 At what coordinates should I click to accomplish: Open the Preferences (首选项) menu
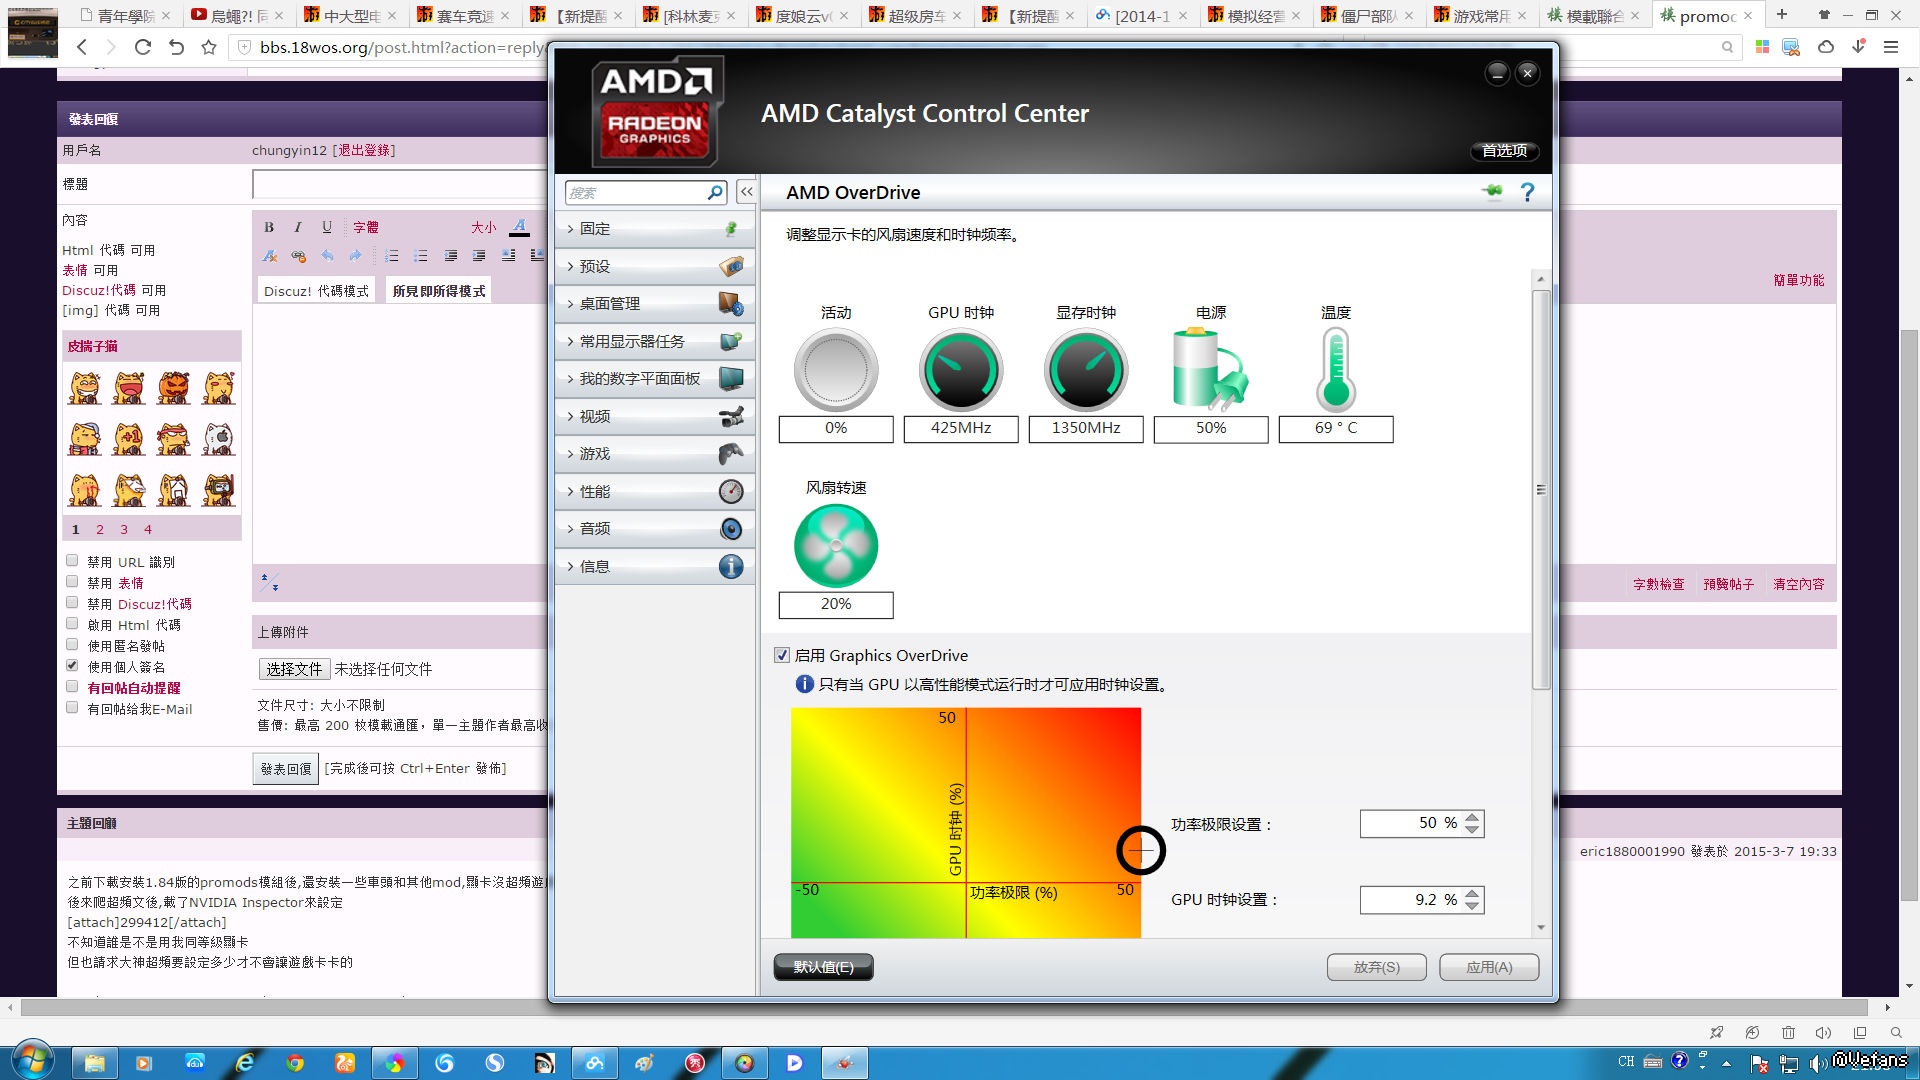[1504, 150]
